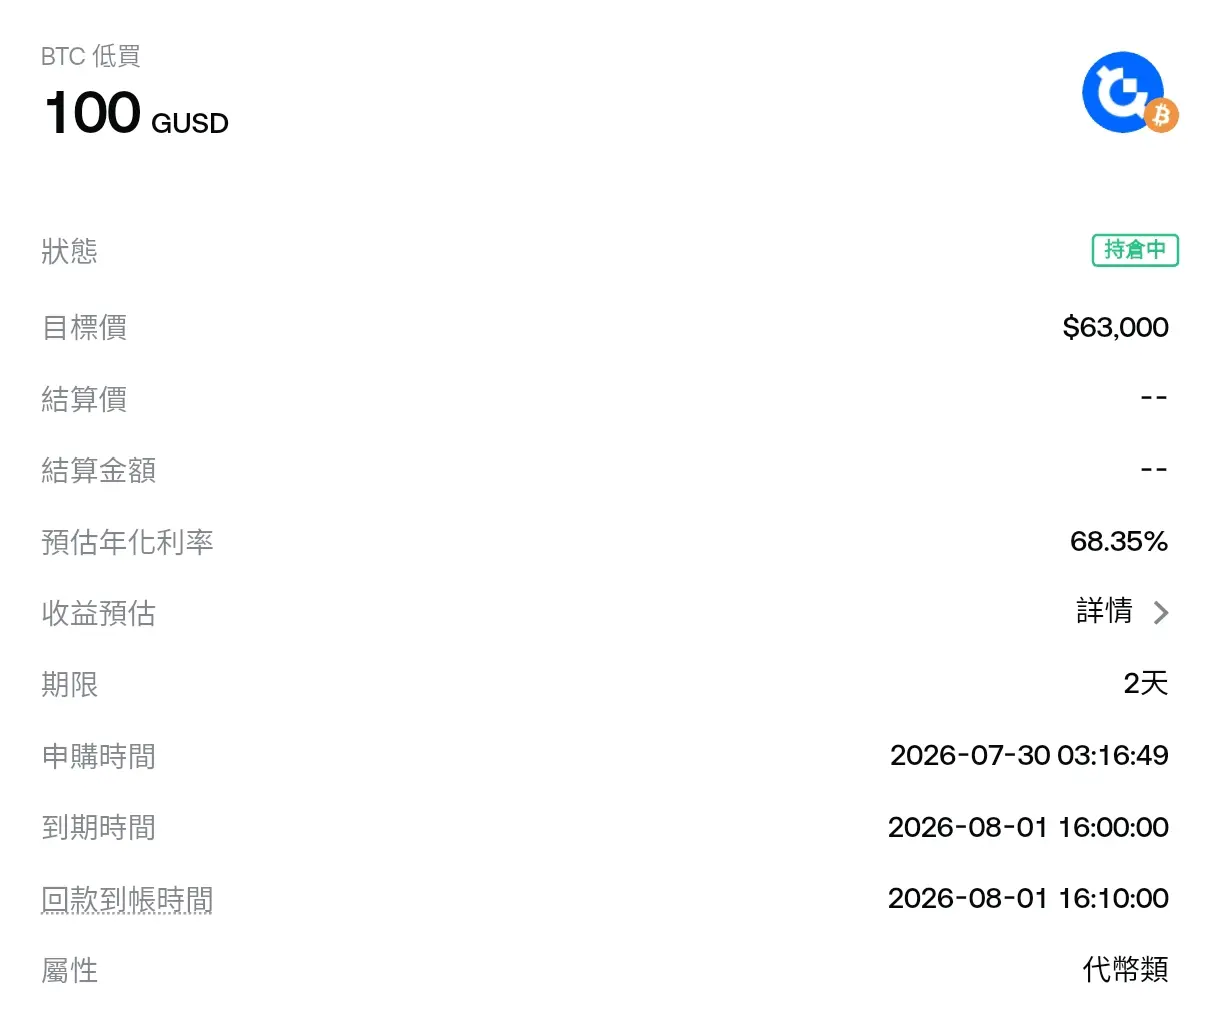Open 詳情 earnings estimate link

1104,611
